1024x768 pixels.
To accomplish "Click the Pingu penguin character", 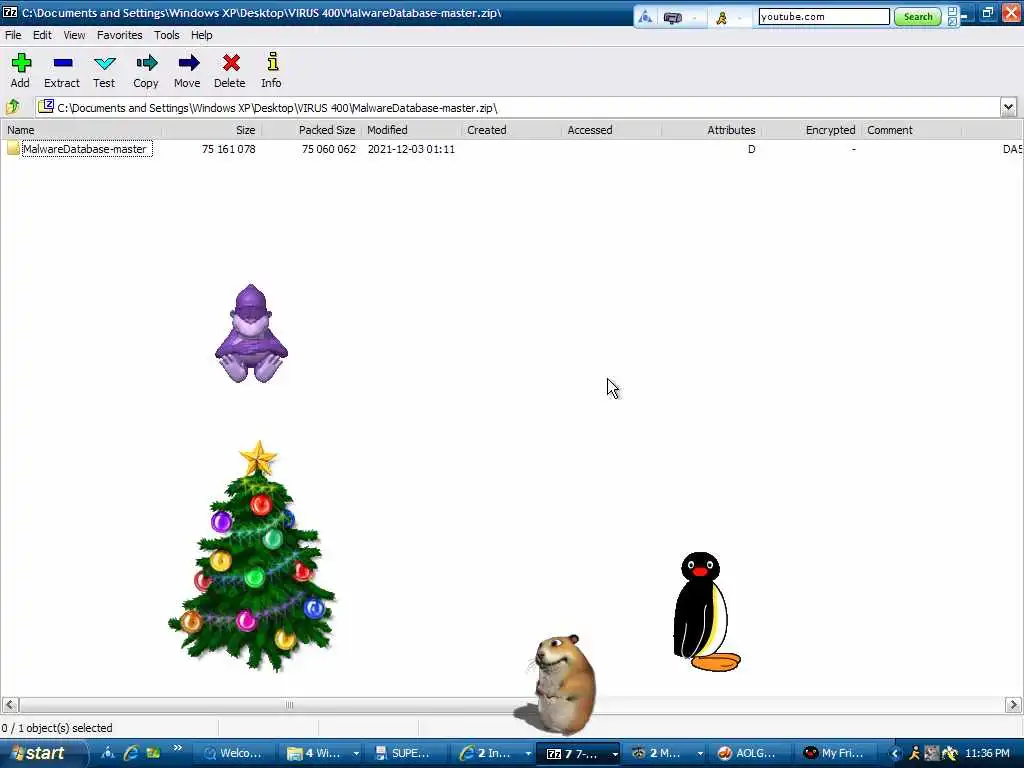I will (706, 612).
